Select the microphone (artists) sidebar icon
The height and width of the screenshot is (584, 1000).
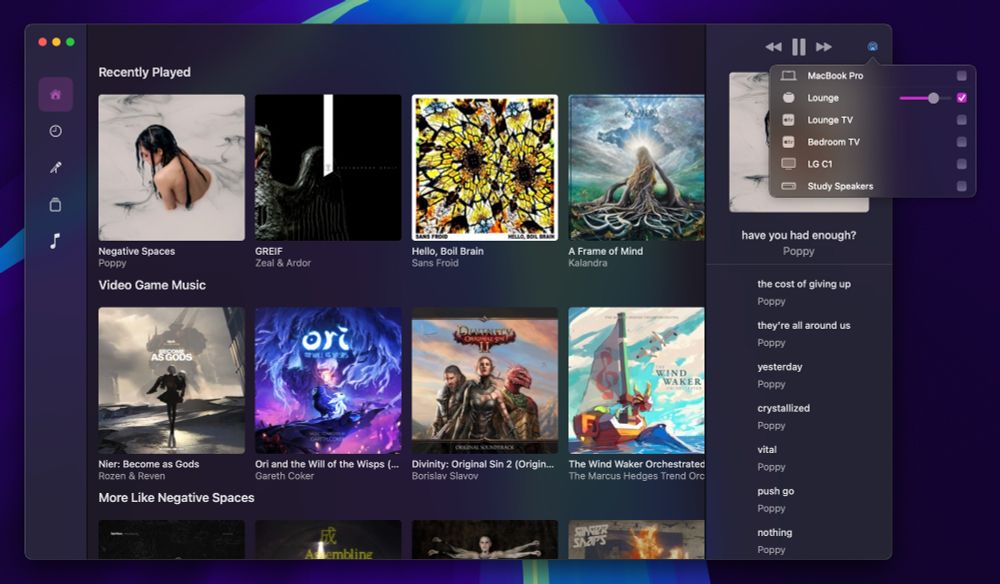[x=55, y=168]
